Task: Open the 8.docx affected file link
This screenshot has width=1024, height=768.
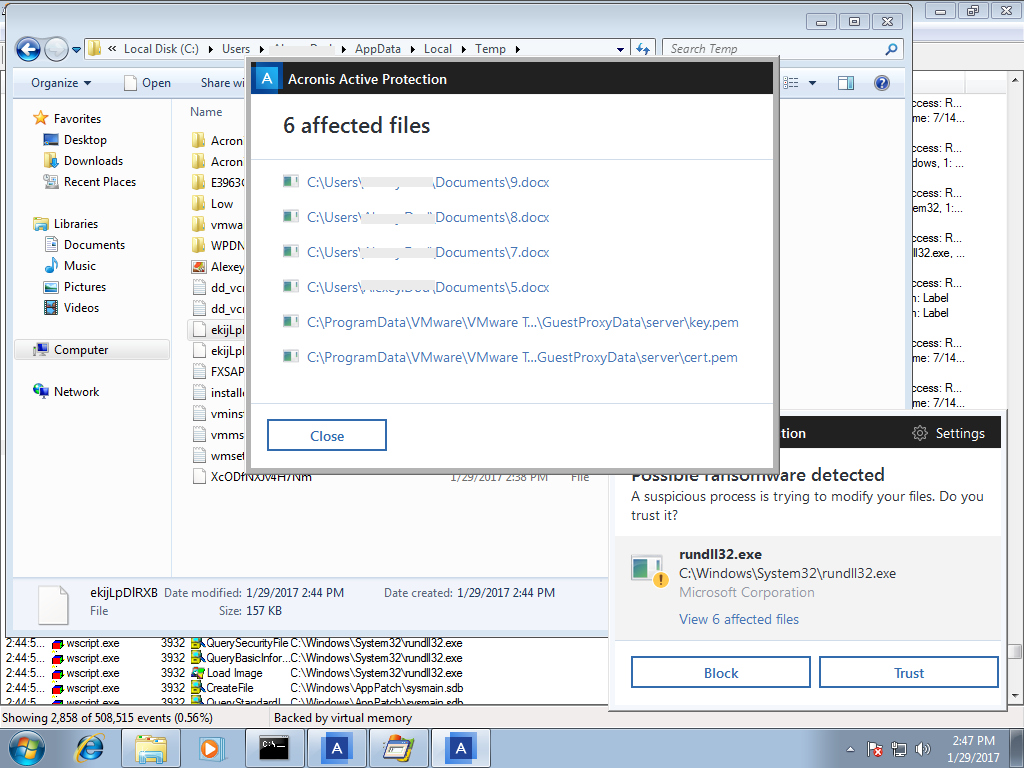Action: (x=428, y=217)
